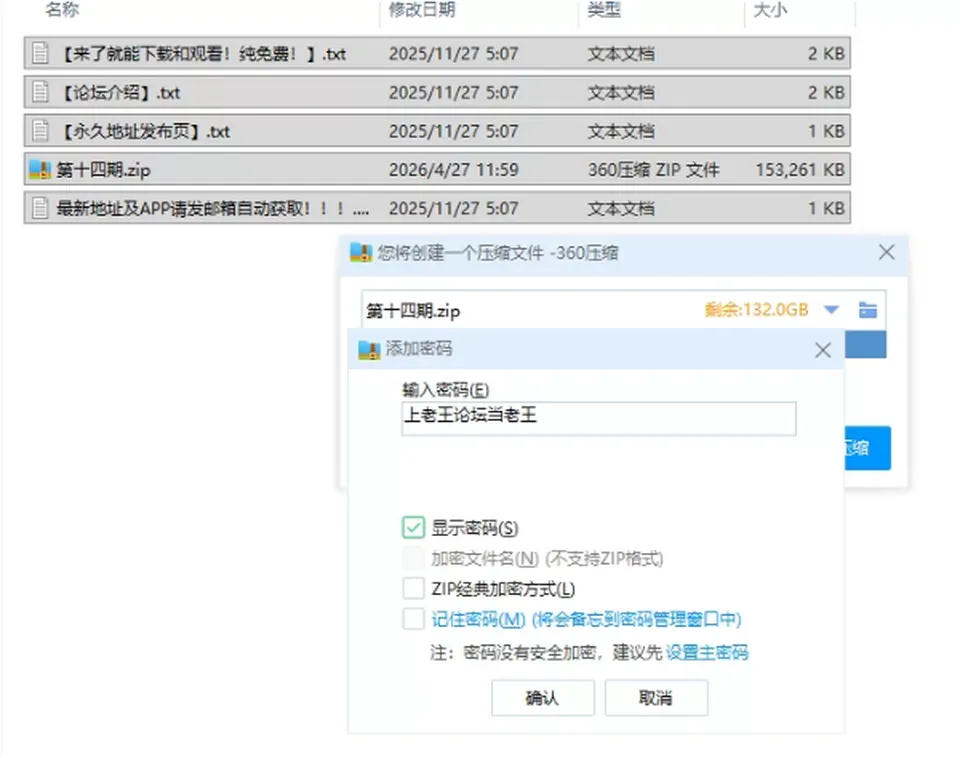
Task: Tick the 记住密码(M) checkbox
Action: click(x=413, y=619)
